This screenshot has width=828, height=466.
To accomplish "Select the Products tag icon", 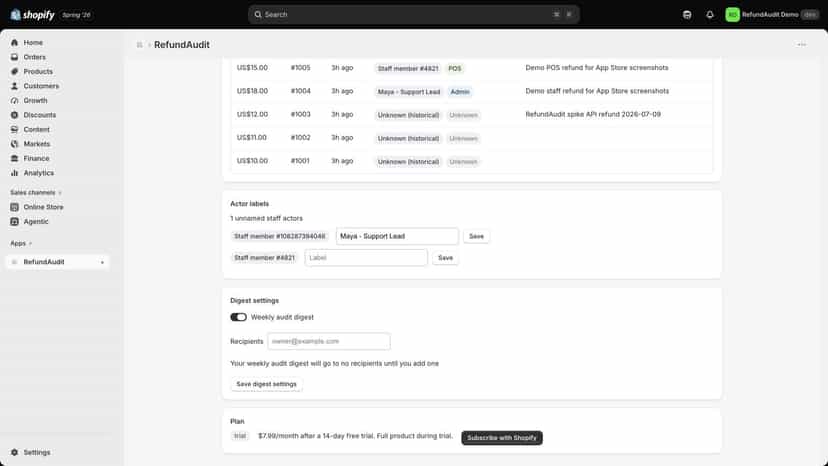I will tap(14, 71).
